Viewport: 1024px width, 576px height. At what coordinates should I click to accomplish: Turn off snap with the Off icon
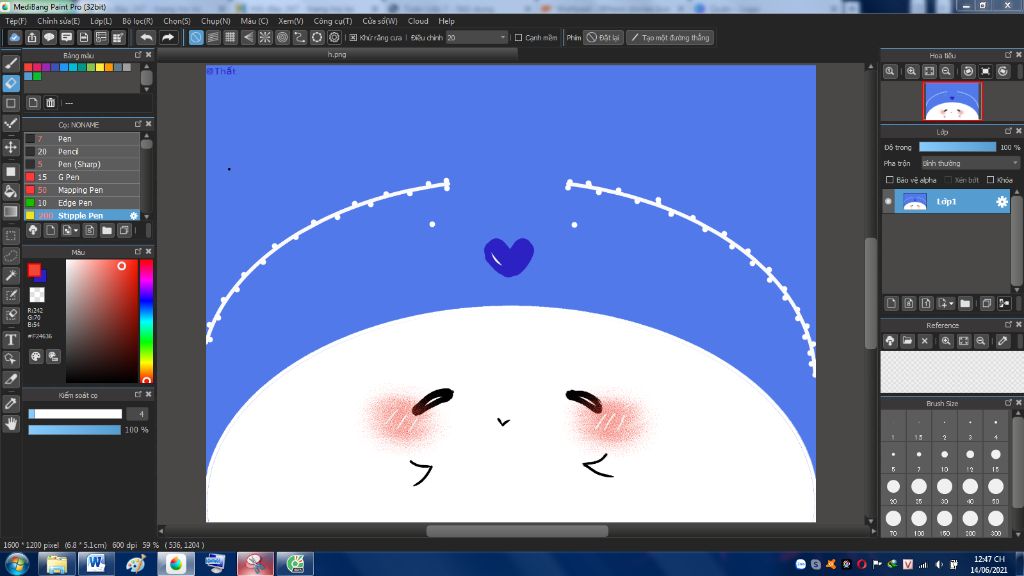point(196,37)
